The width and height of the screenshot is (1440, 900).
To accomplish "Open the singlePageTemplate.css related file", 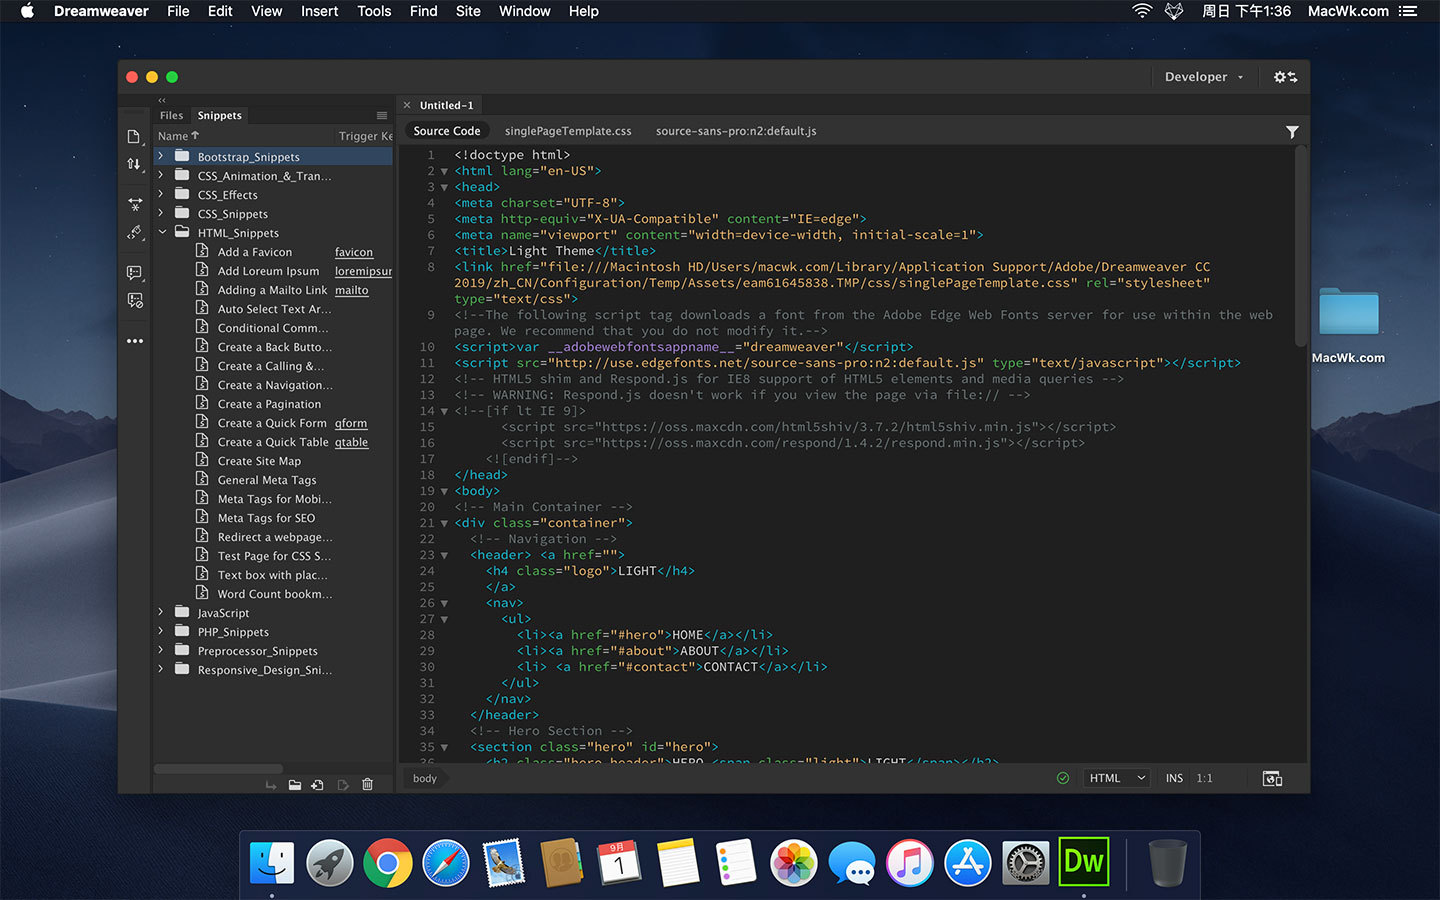I will point(568,131).
